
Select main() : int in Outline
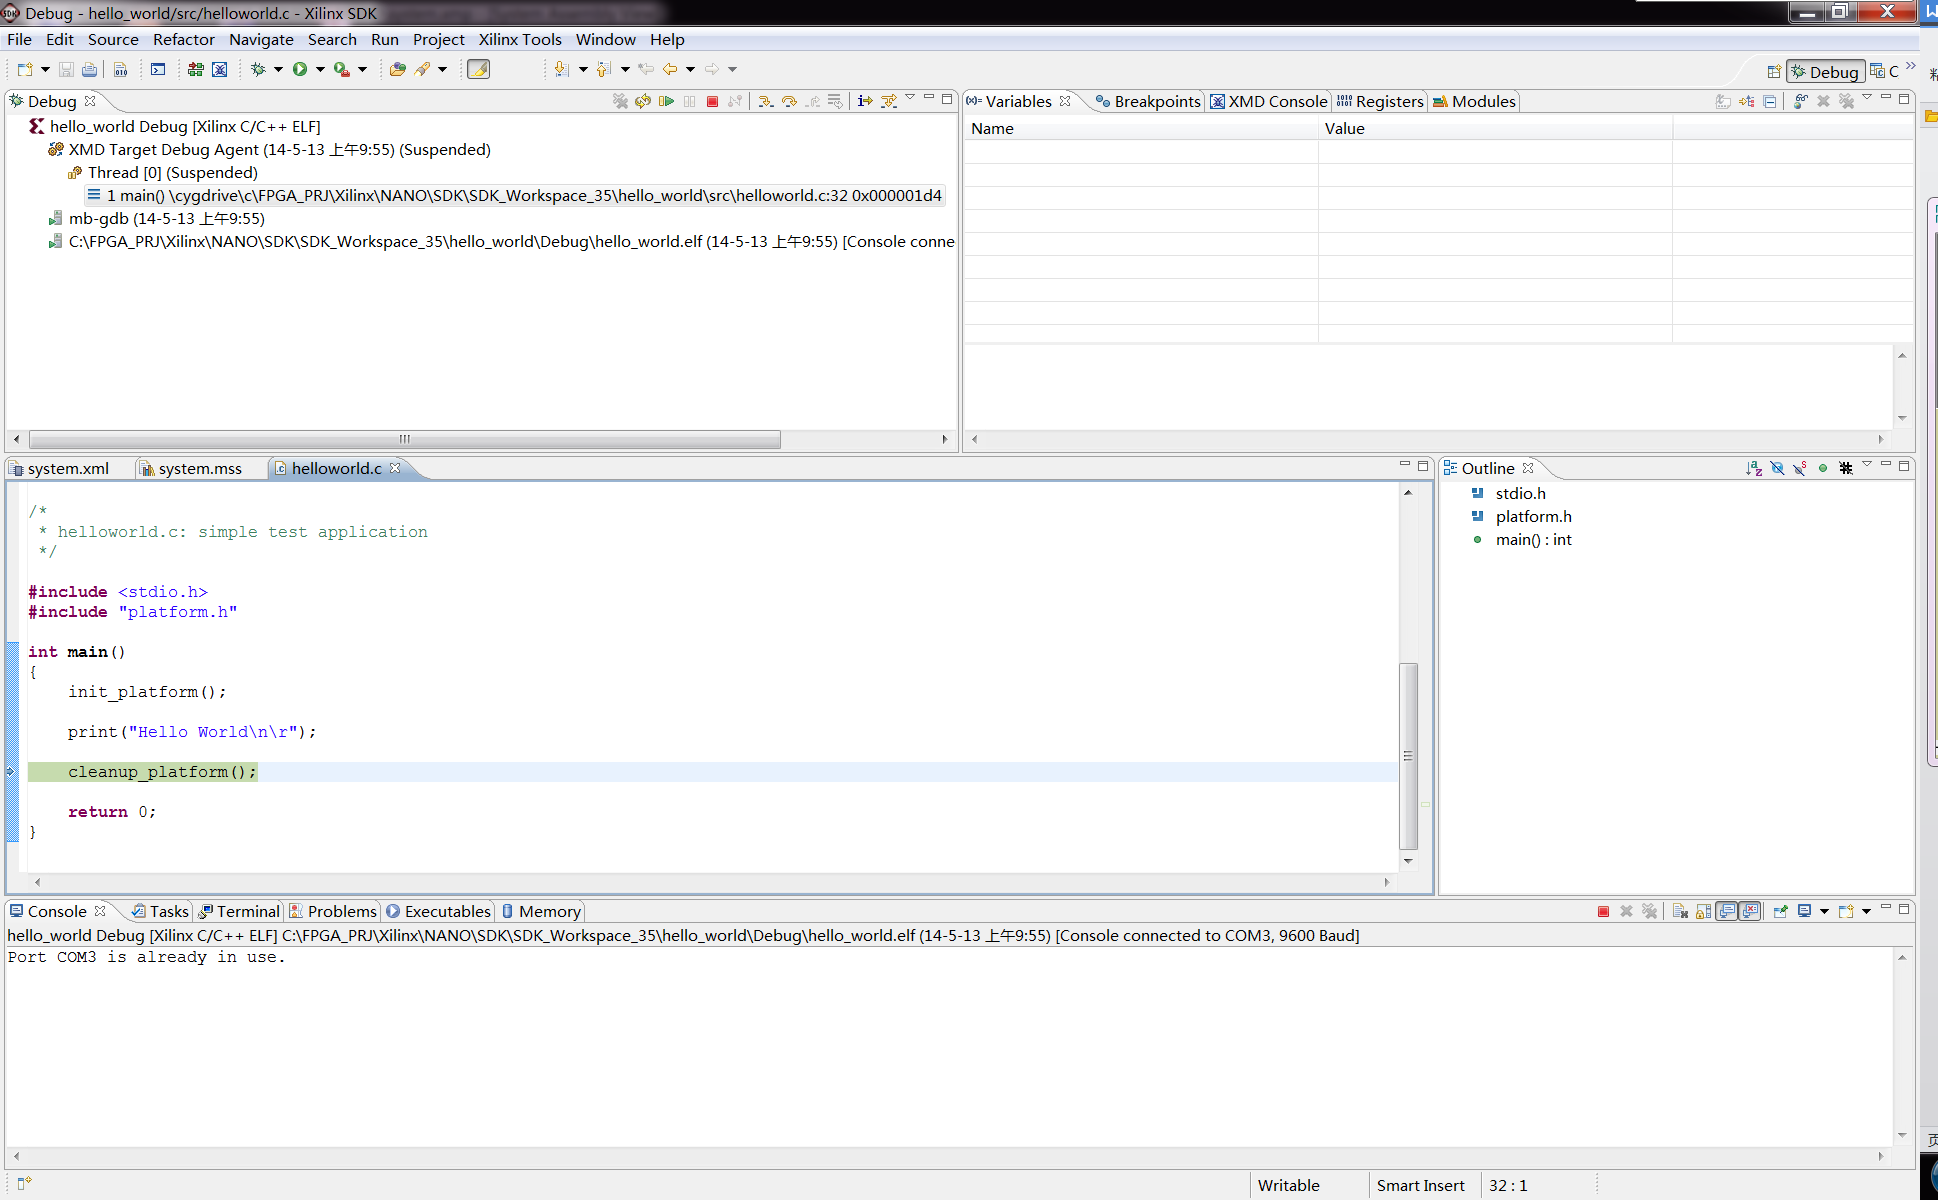[x=1532, y=539]
